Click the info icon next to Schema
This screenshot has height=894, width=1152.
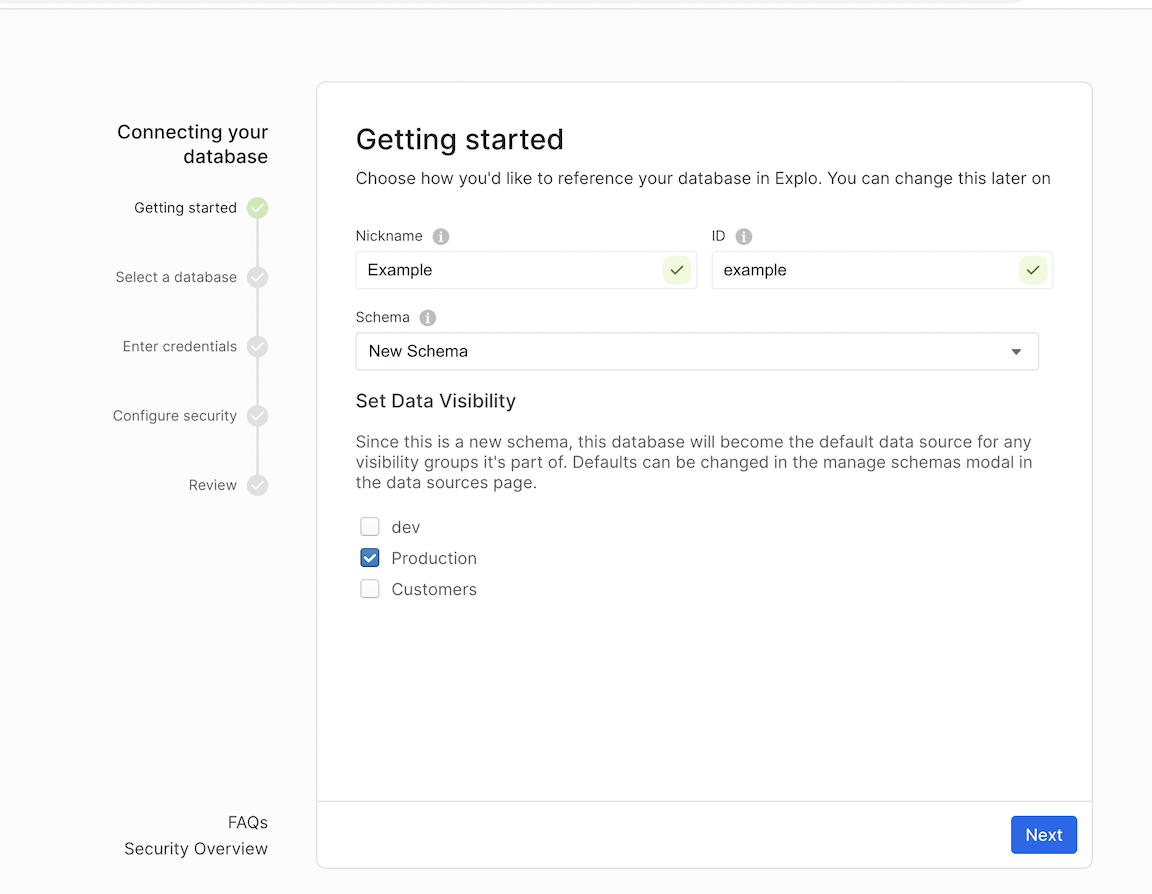click(x=427, y=317)
